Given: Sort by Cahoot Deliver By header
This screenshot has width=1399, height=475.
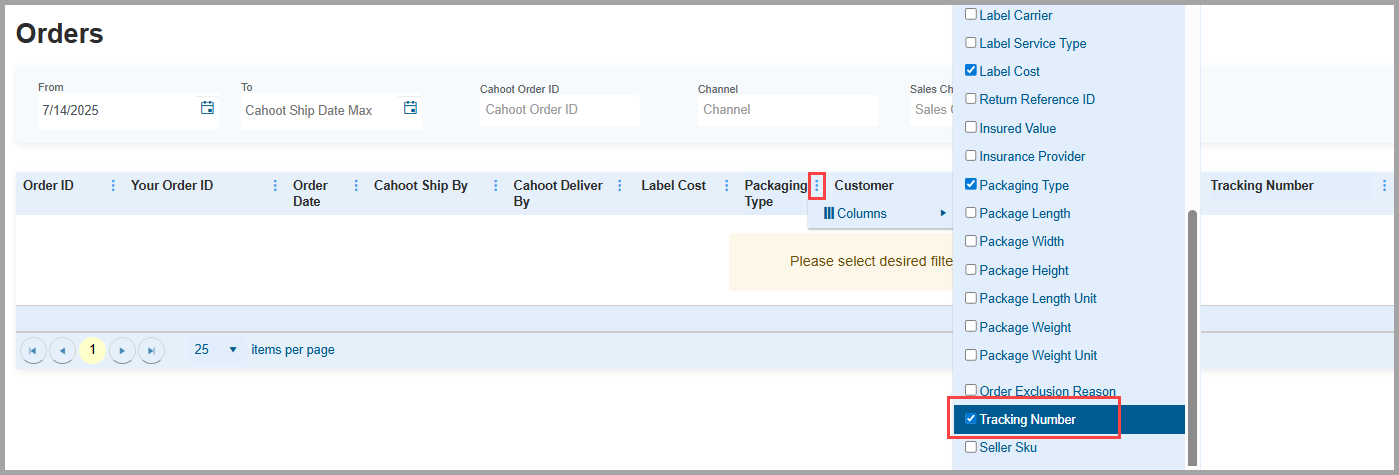Looking at the screenshot, I should [x=558, y=193].
